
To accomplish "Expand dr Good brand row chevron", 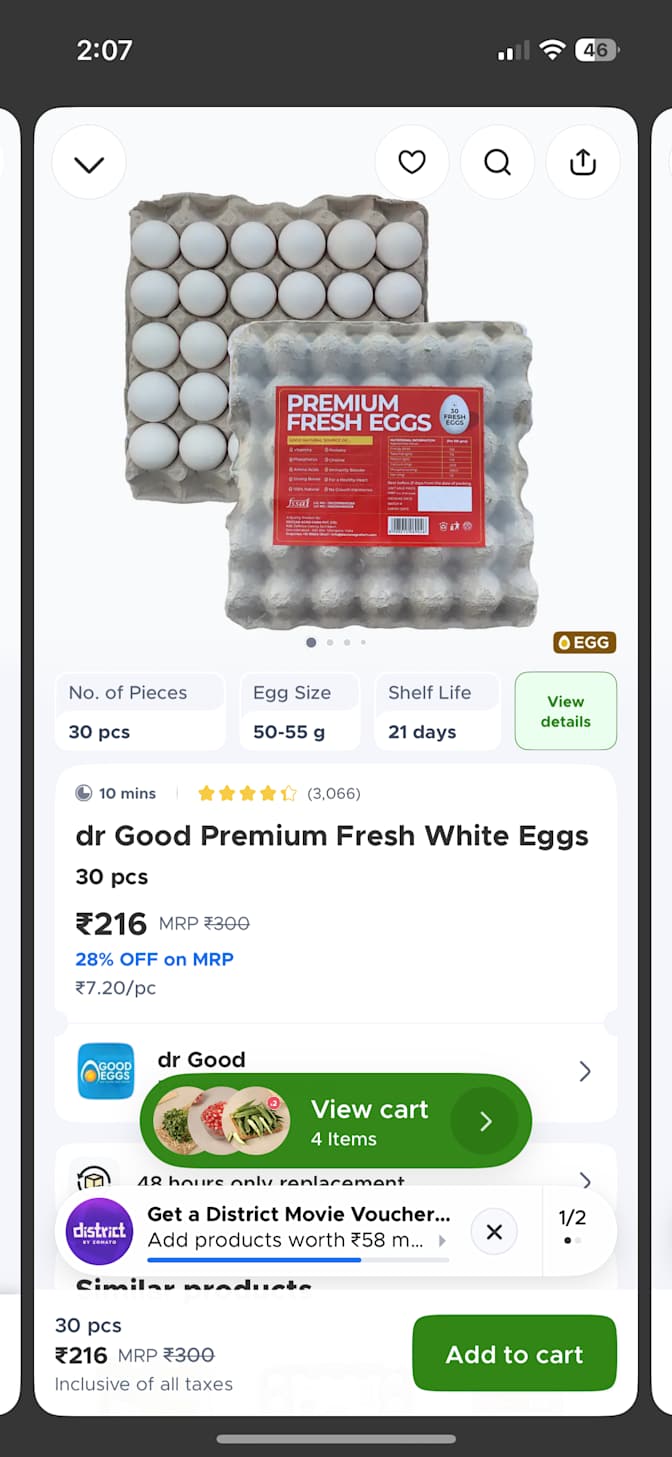I will click(585, 1071).
